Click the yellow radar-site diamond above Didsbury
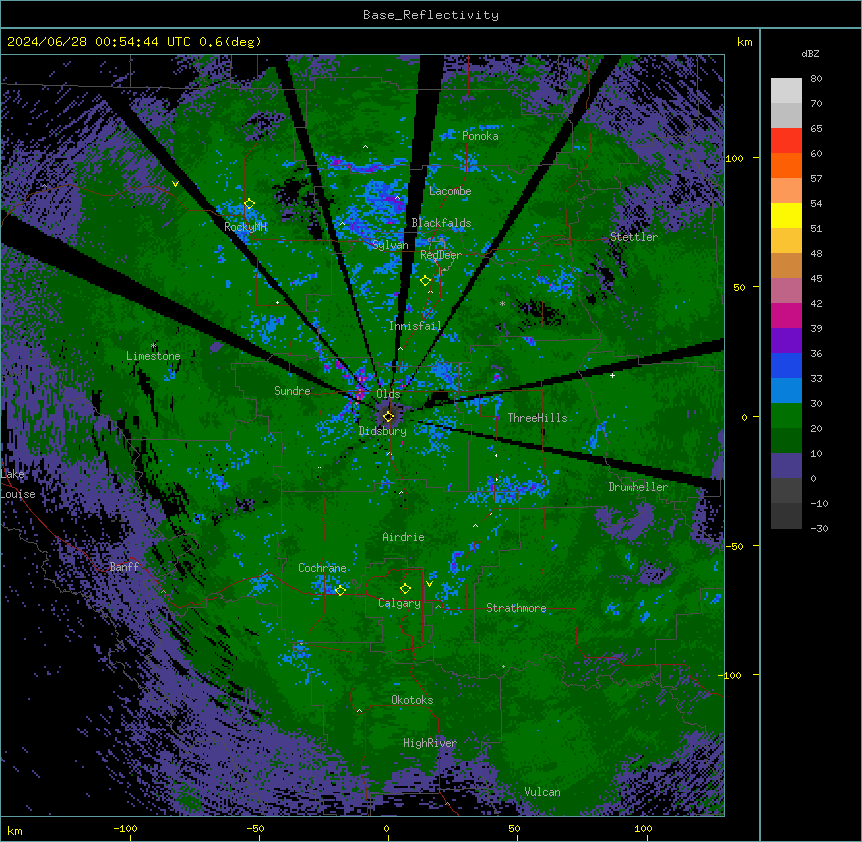Screen dimensions: 862x842 388,417
